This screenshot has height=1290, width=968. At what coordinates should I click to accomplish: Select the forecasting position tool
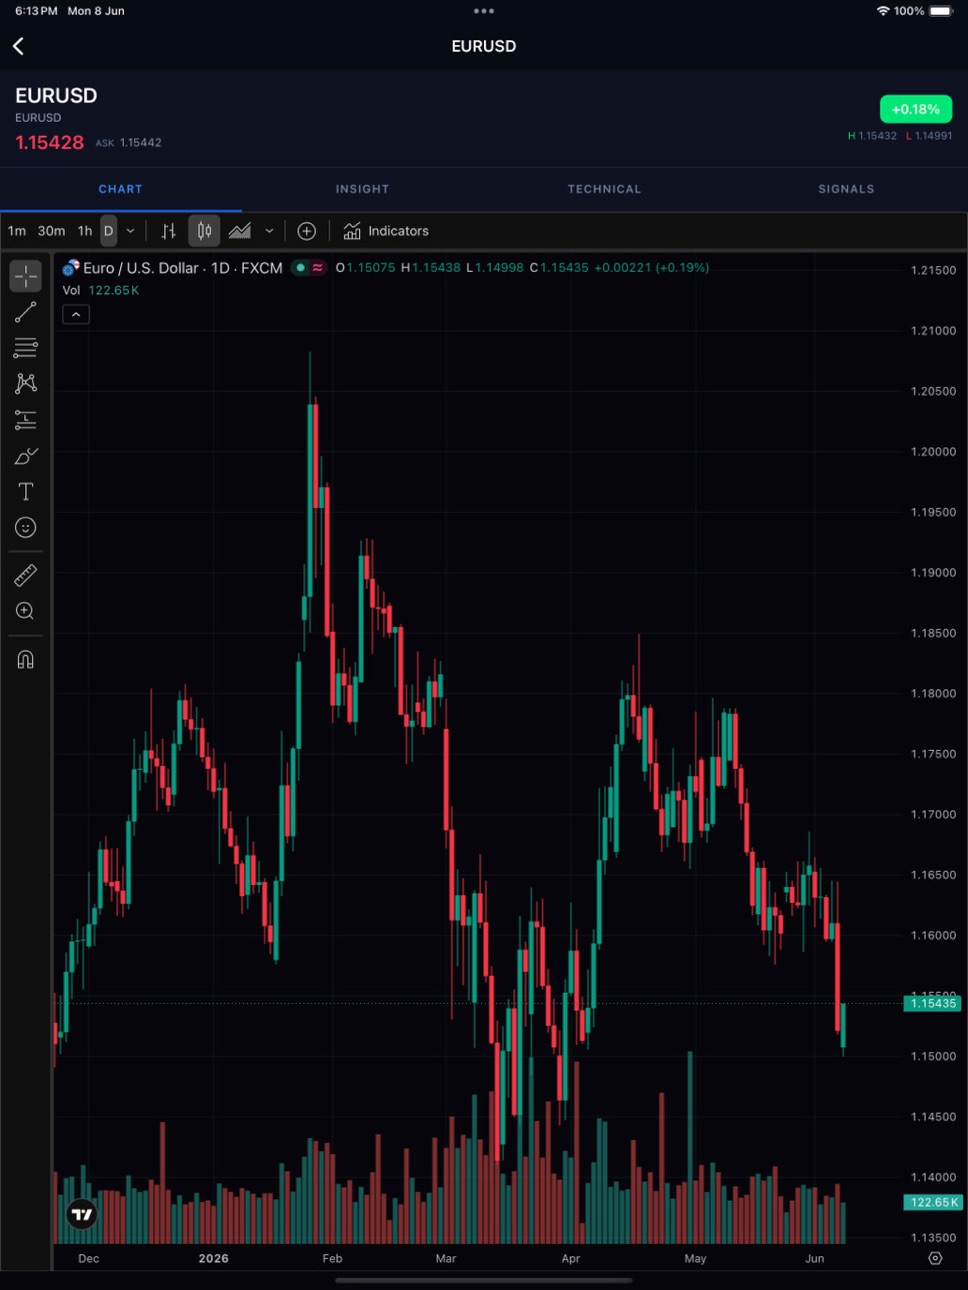pos(25,420)
